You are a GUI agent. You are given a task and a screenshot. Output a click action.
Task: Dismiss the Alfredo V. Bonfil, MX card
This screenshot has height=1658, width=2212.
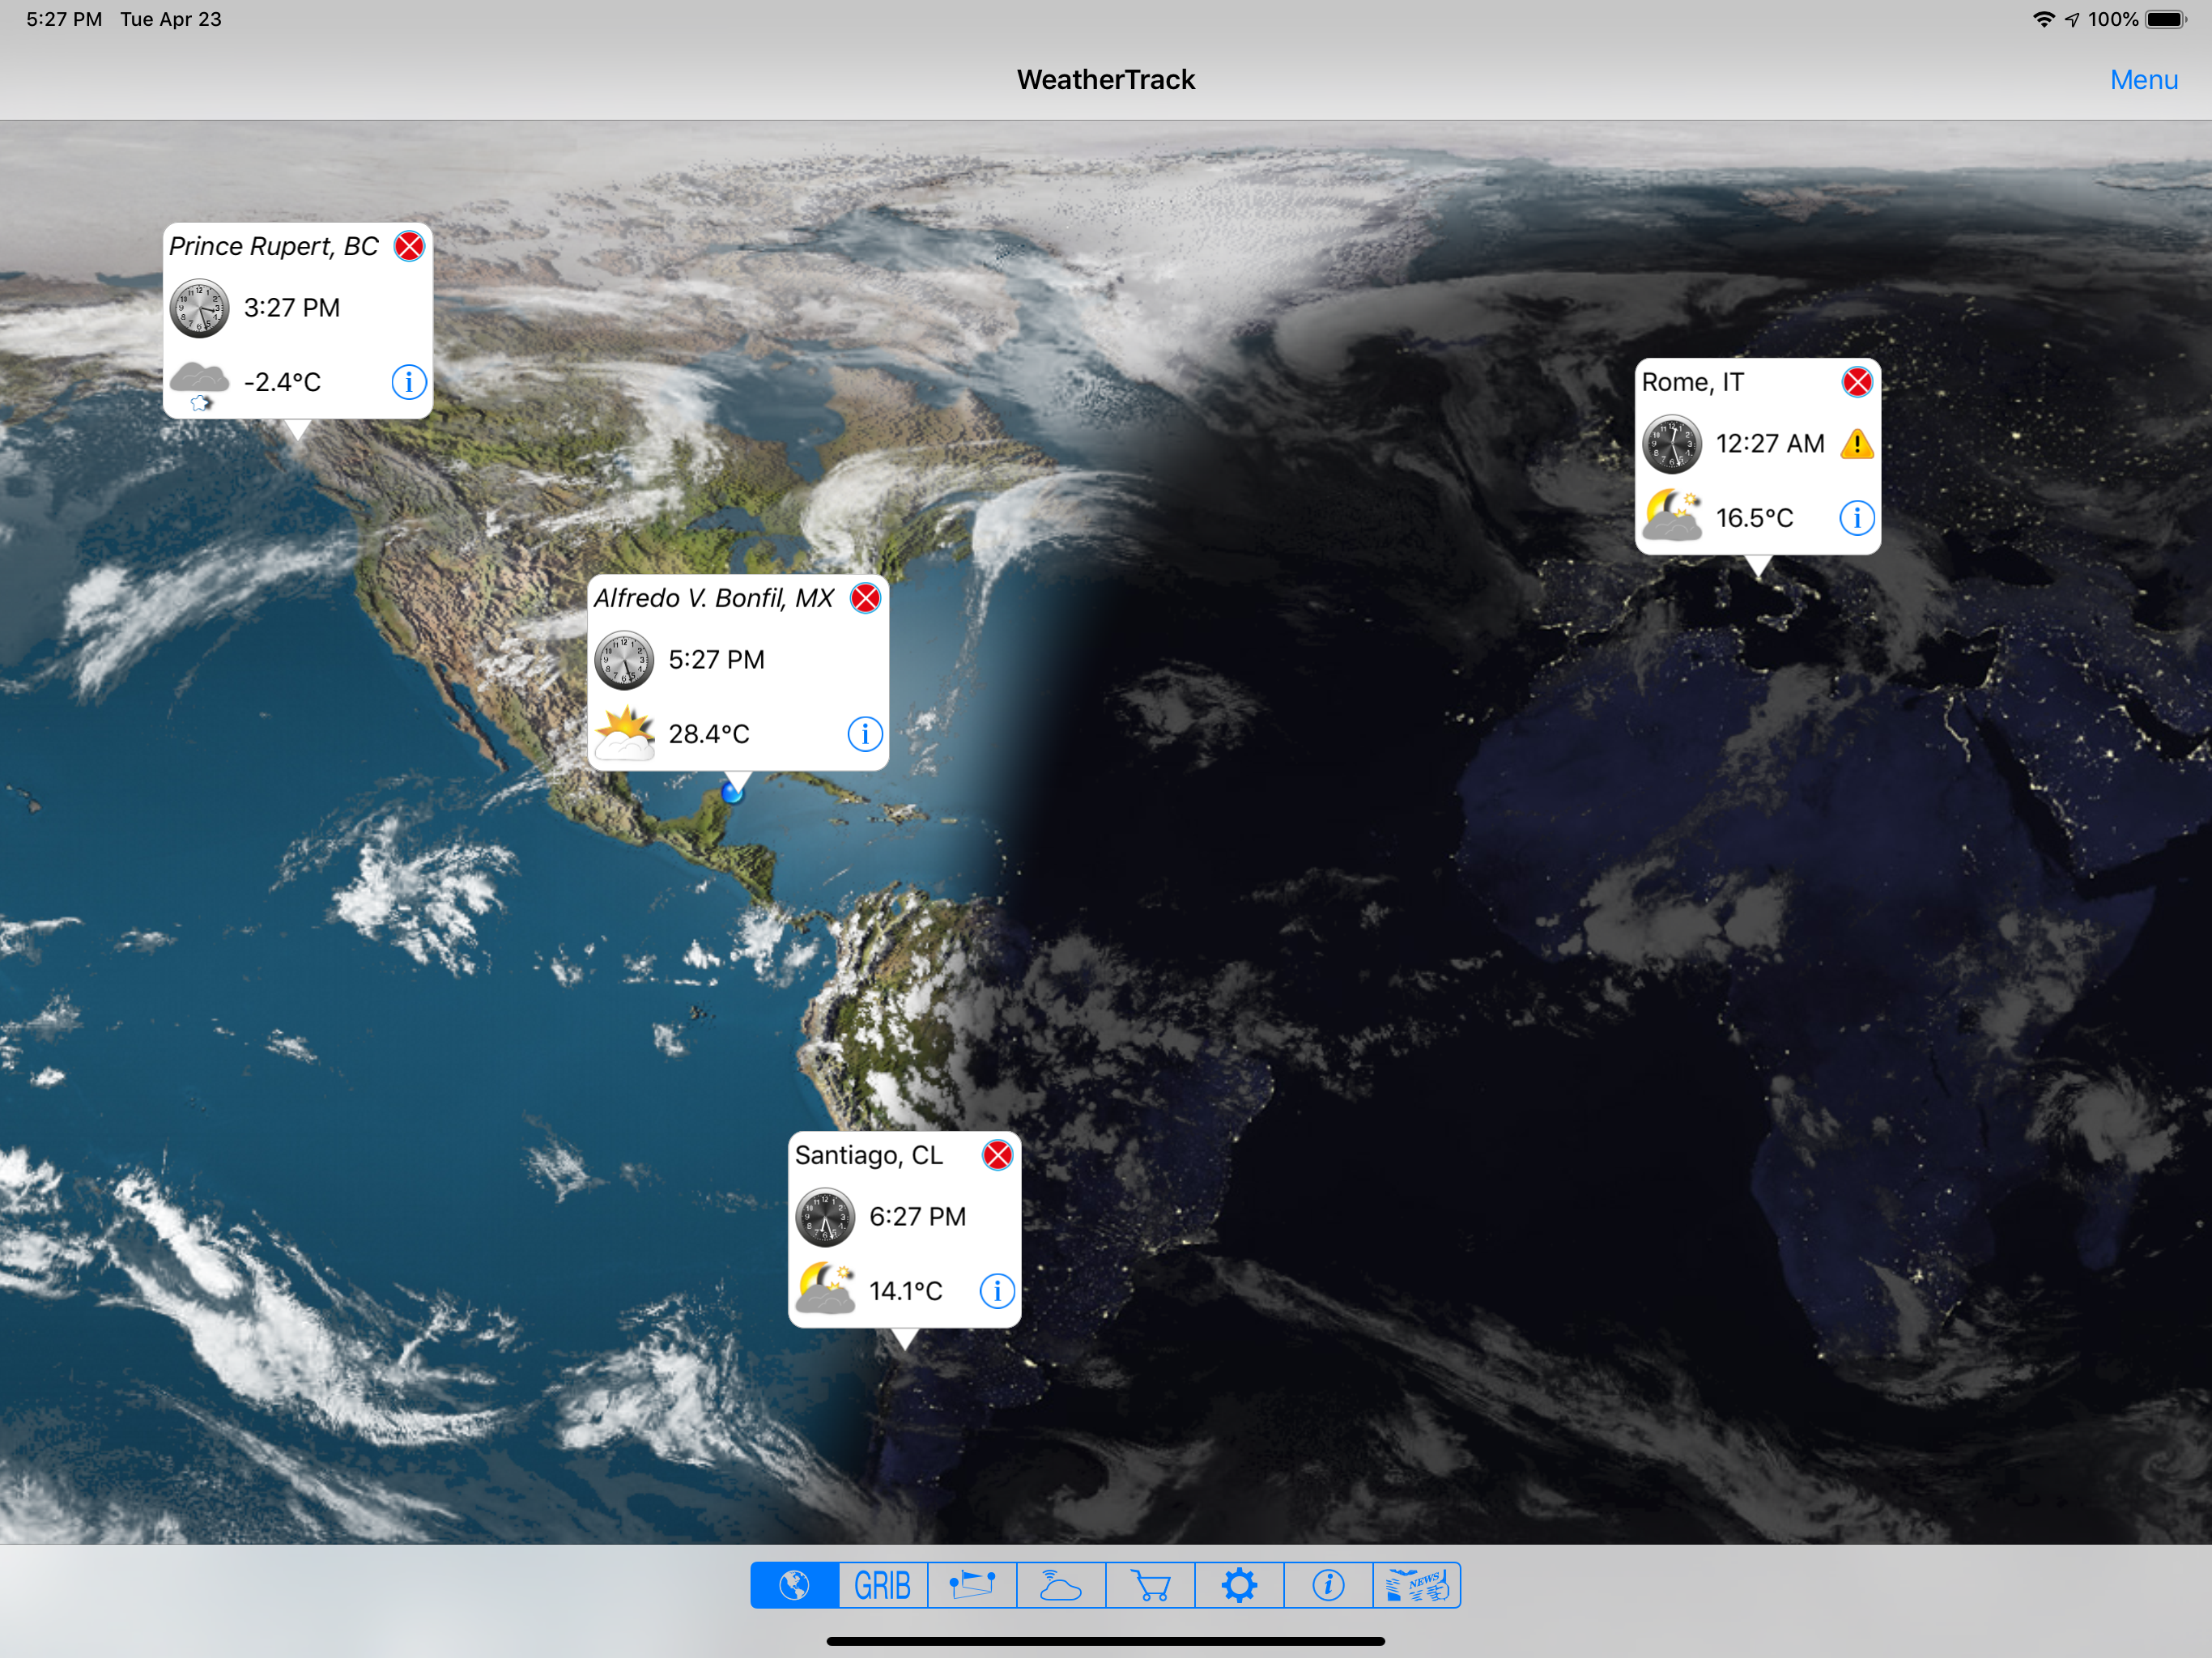[x=865, y=598]
